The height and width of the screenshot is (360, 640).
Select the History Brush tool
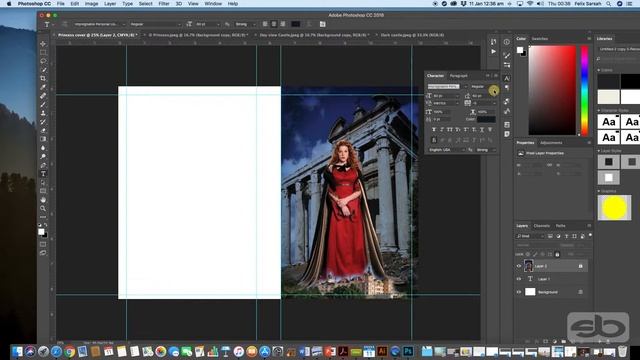click(43, 122)
